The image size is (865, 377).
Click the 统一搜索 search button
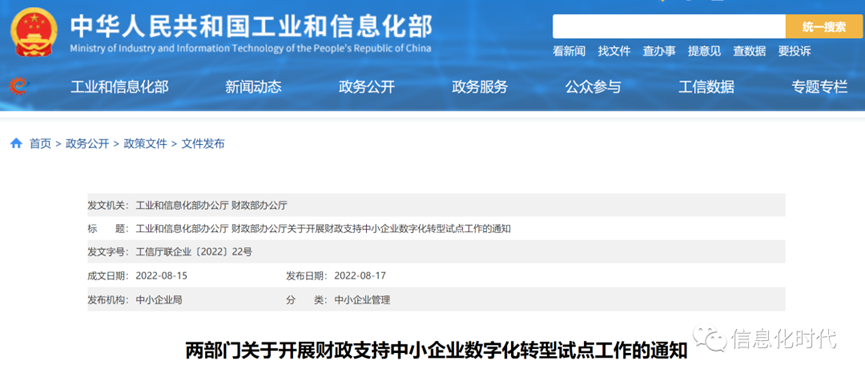824,26
